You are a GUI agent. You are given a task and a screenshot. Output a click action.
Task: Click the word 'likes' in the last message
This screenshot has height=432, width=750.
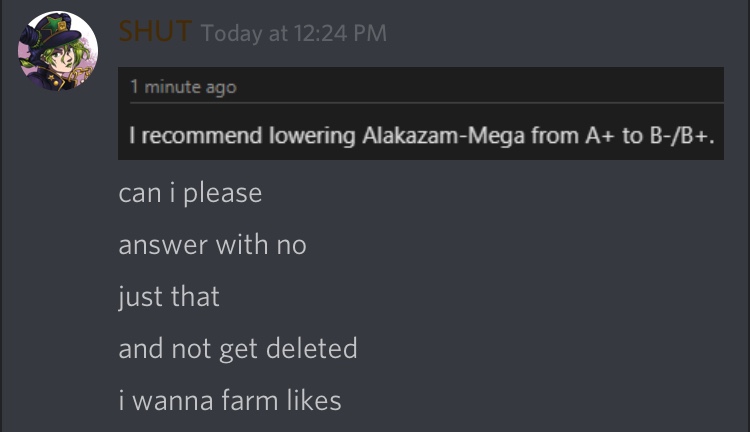[x=313, y=401]
